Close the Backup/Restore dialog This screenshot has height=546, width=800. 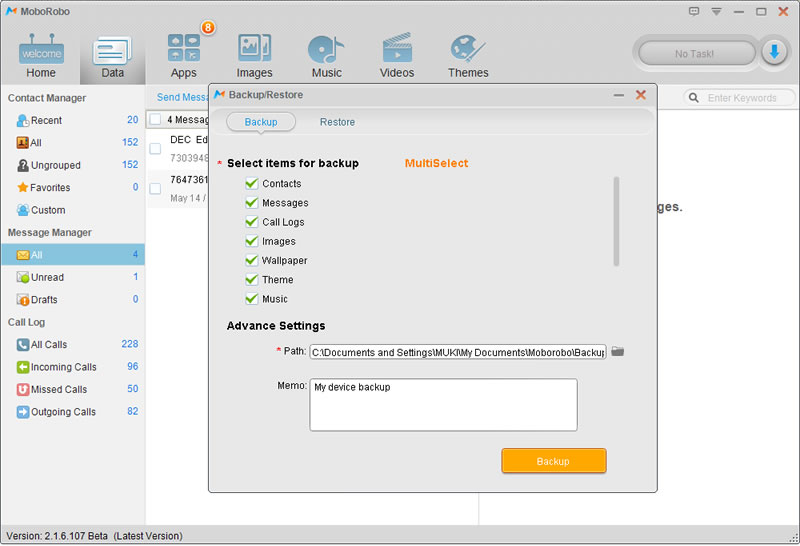pyautogui.click(x=641, y=95)
